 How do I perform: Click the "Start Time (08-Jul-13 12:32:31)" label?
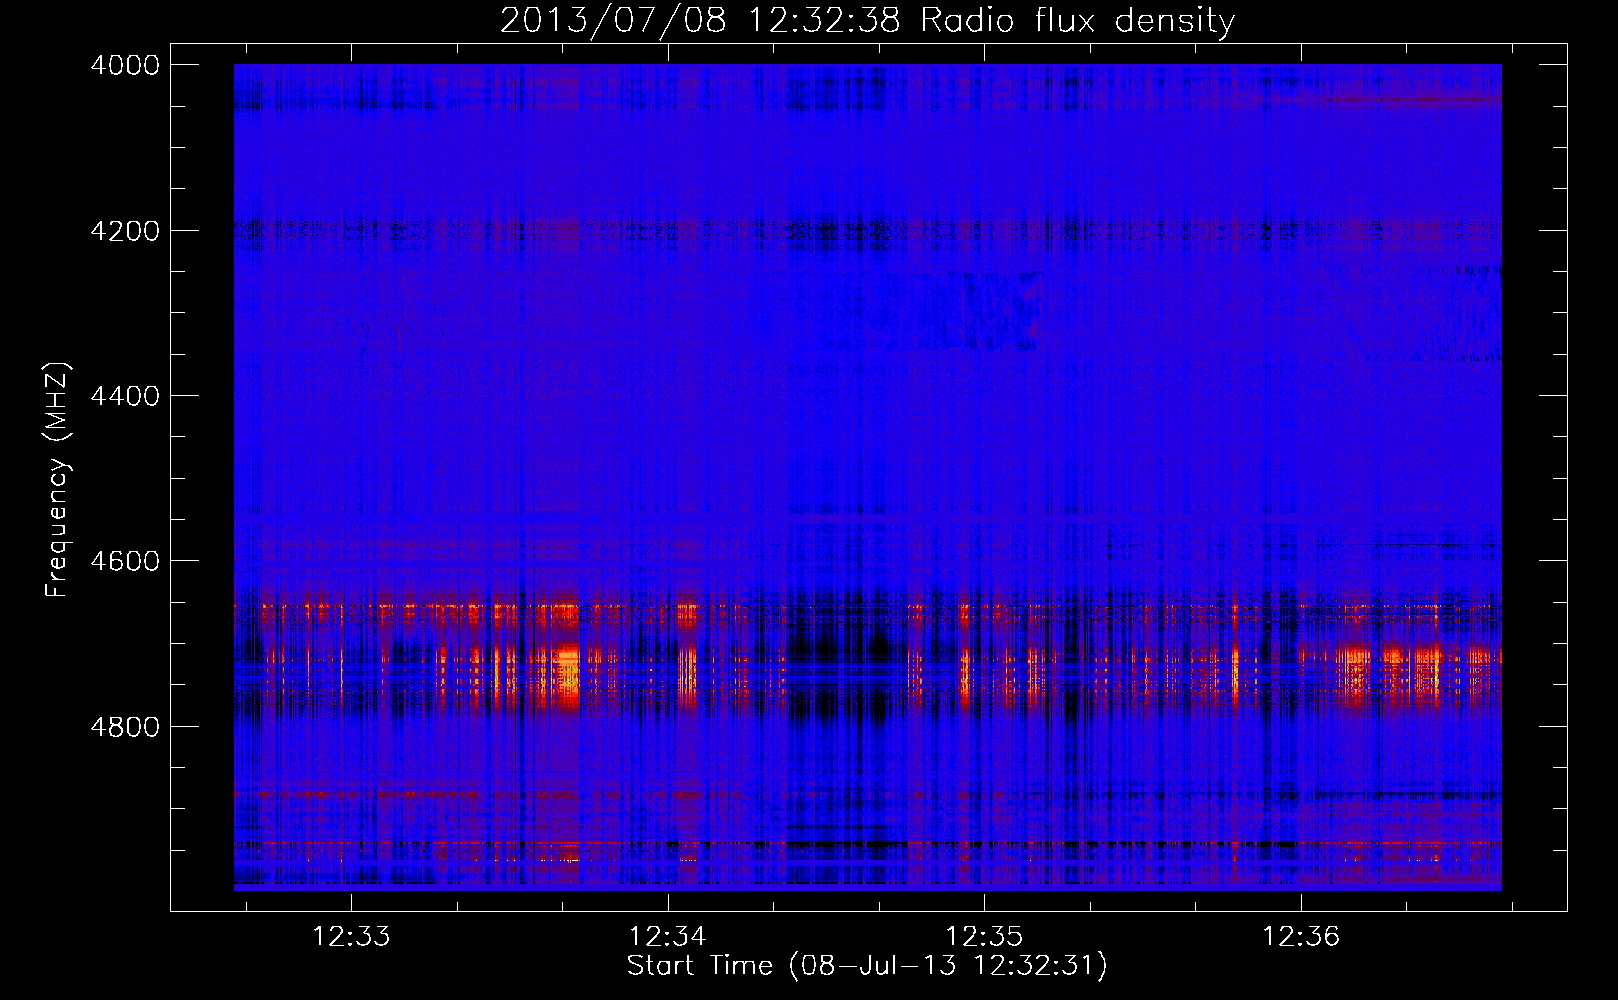pos(867,966)
